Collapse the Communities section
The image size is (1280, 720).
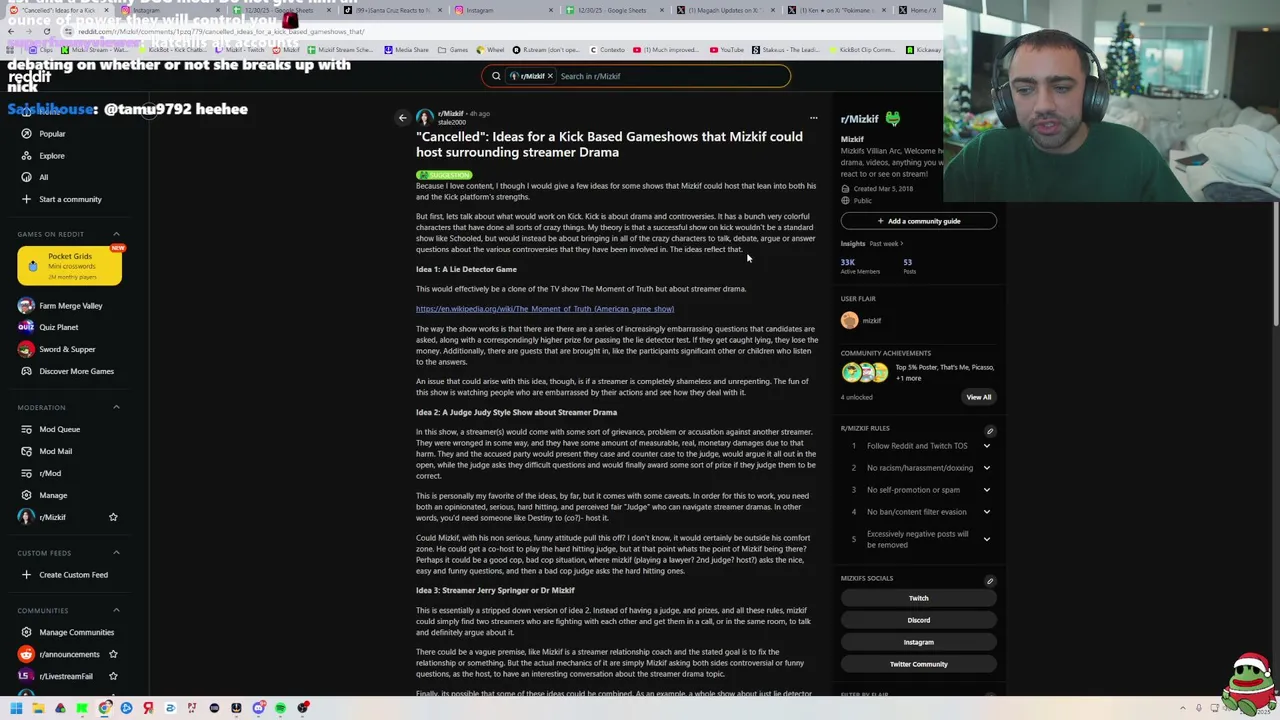[x=116, y=610]
